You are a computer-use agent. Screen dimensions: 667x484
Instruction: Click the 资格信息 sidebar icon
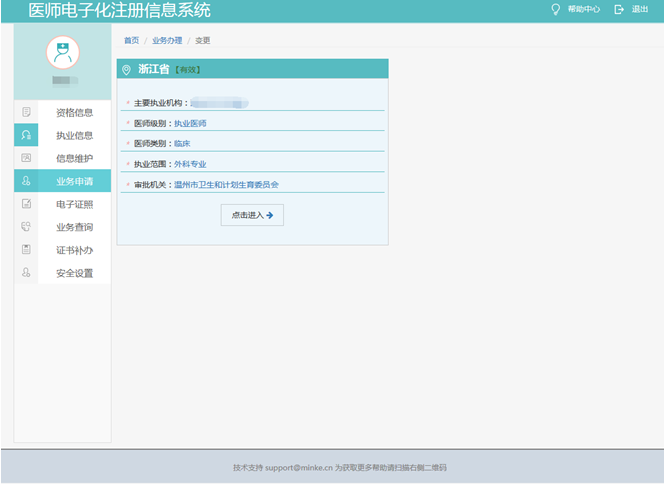[x=26, y=112]
